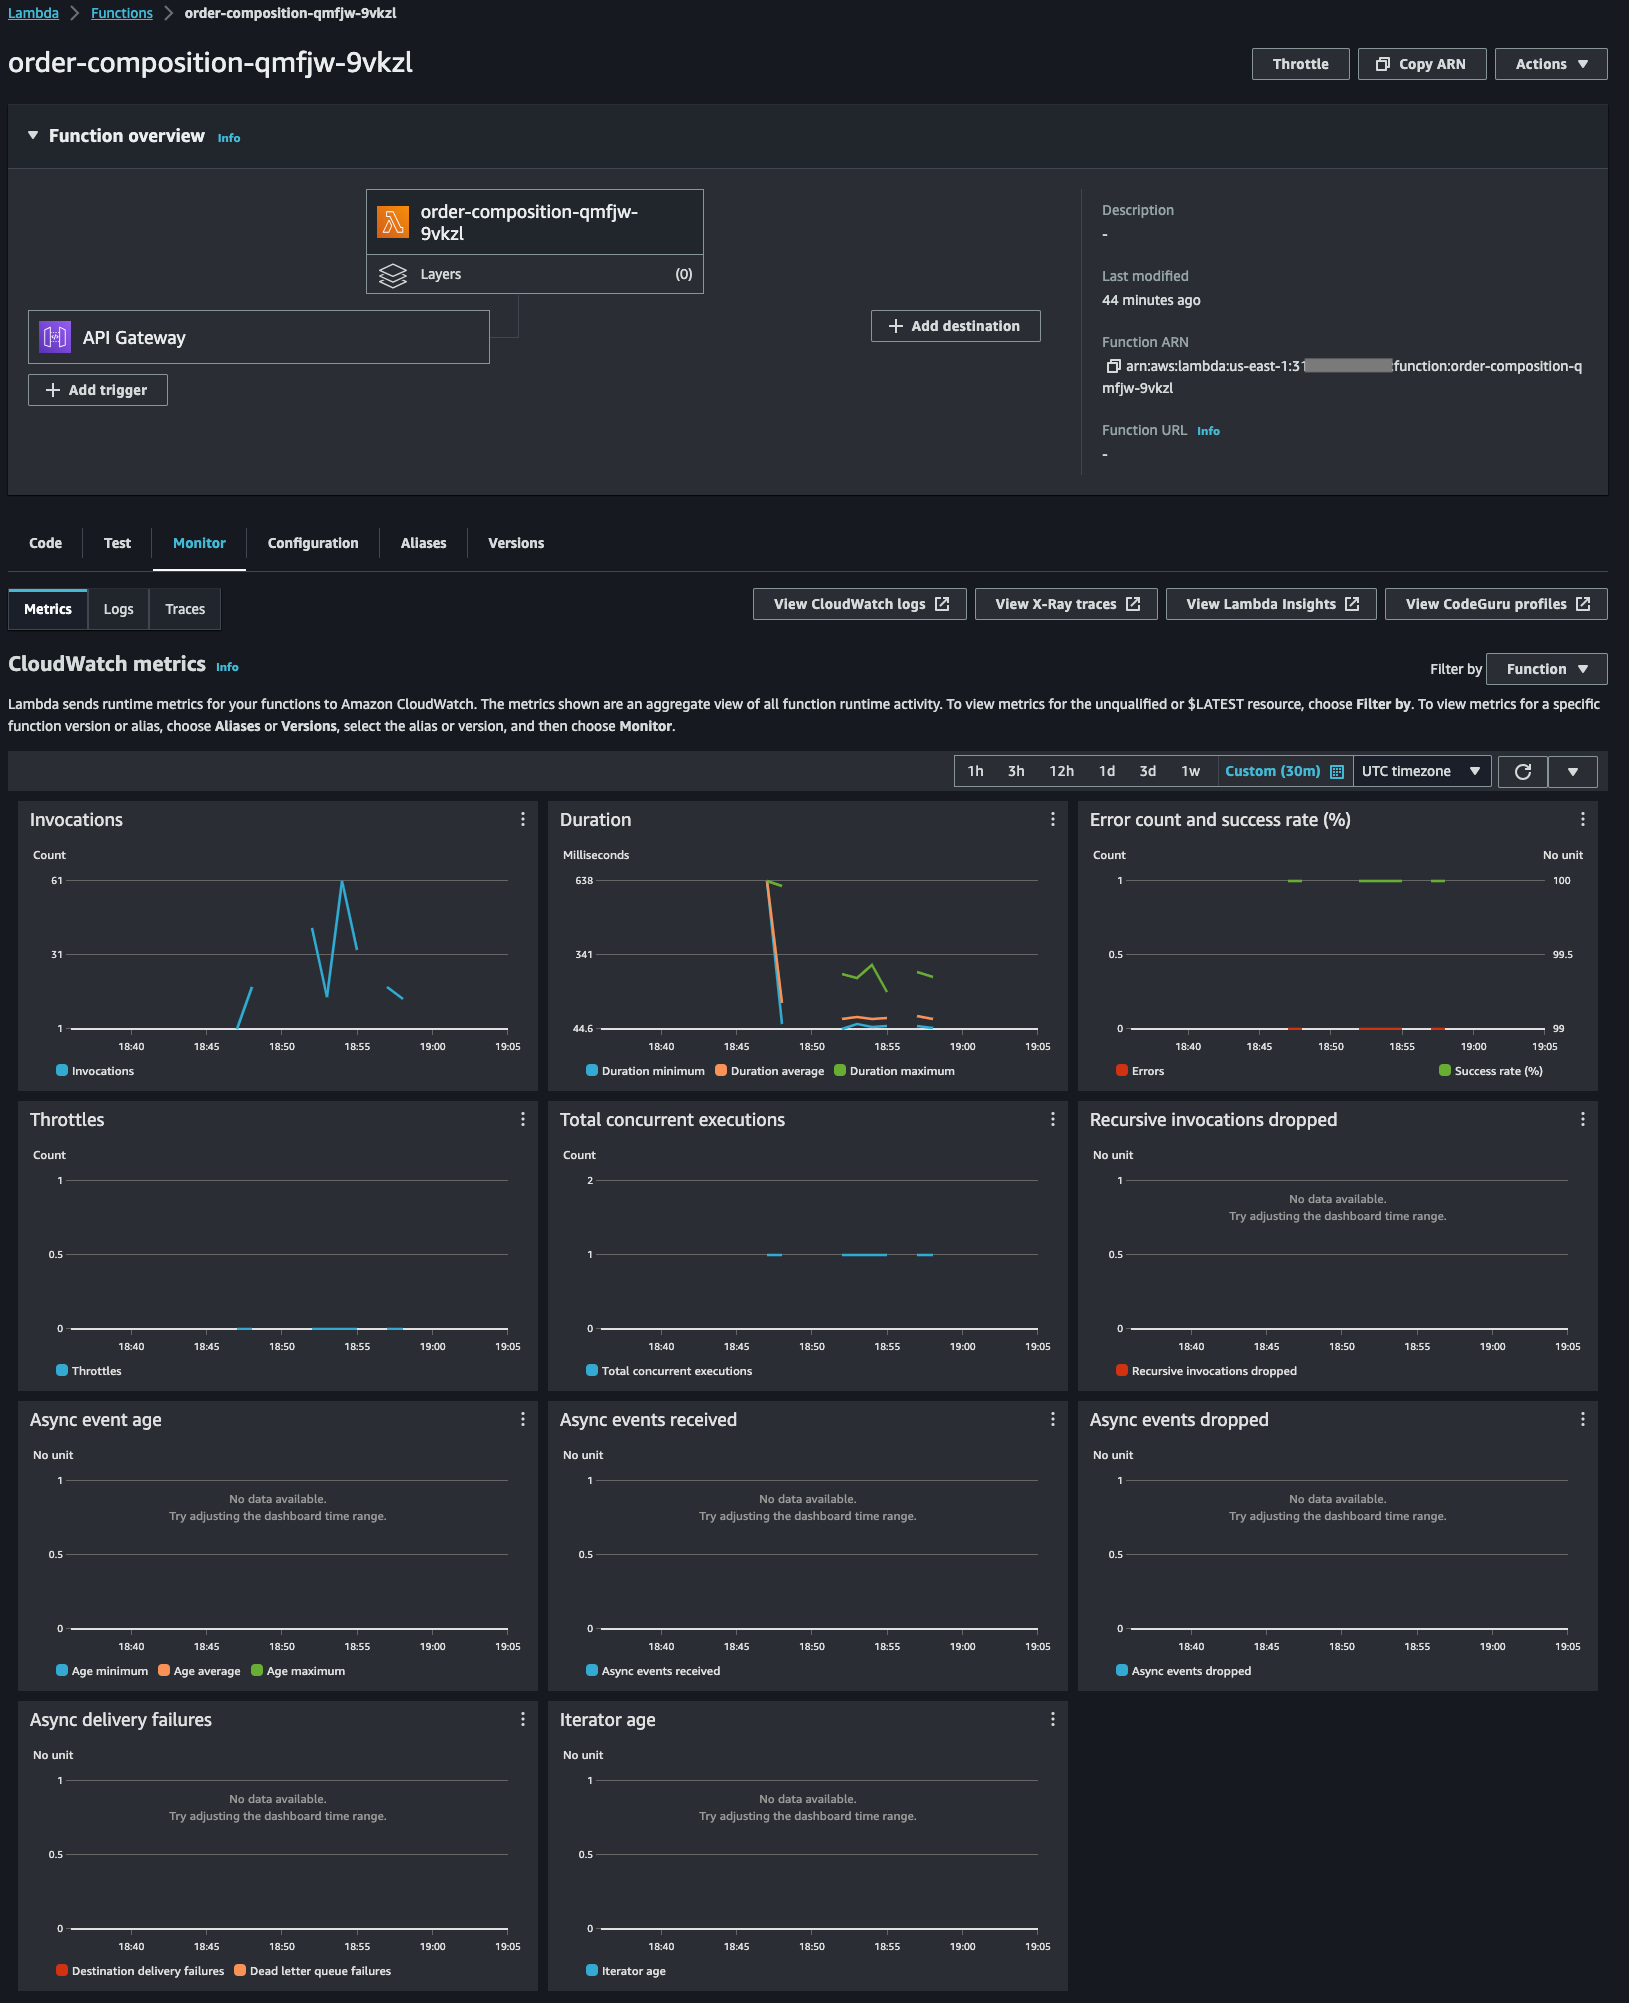Select the Logs sub-tab

click(x=118, y=609)
